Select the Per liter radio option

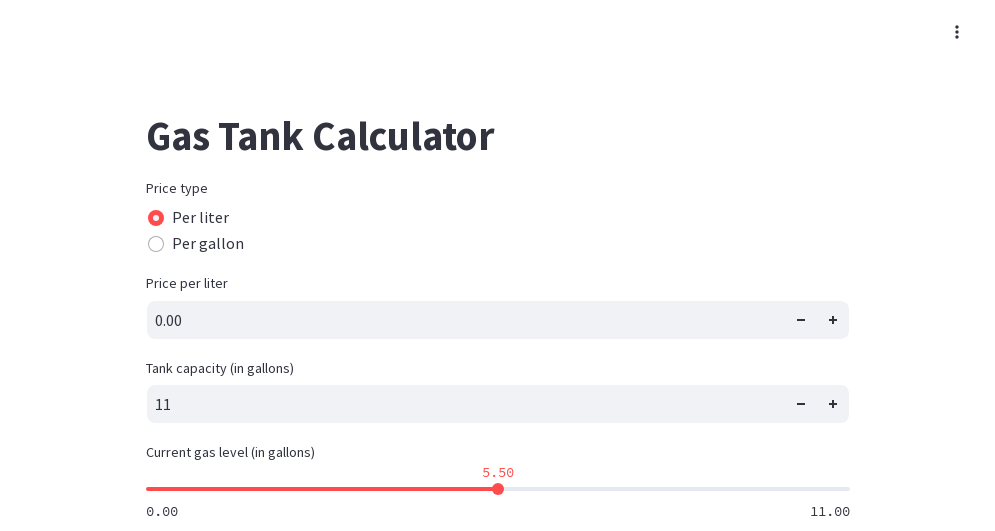[156, 218]
